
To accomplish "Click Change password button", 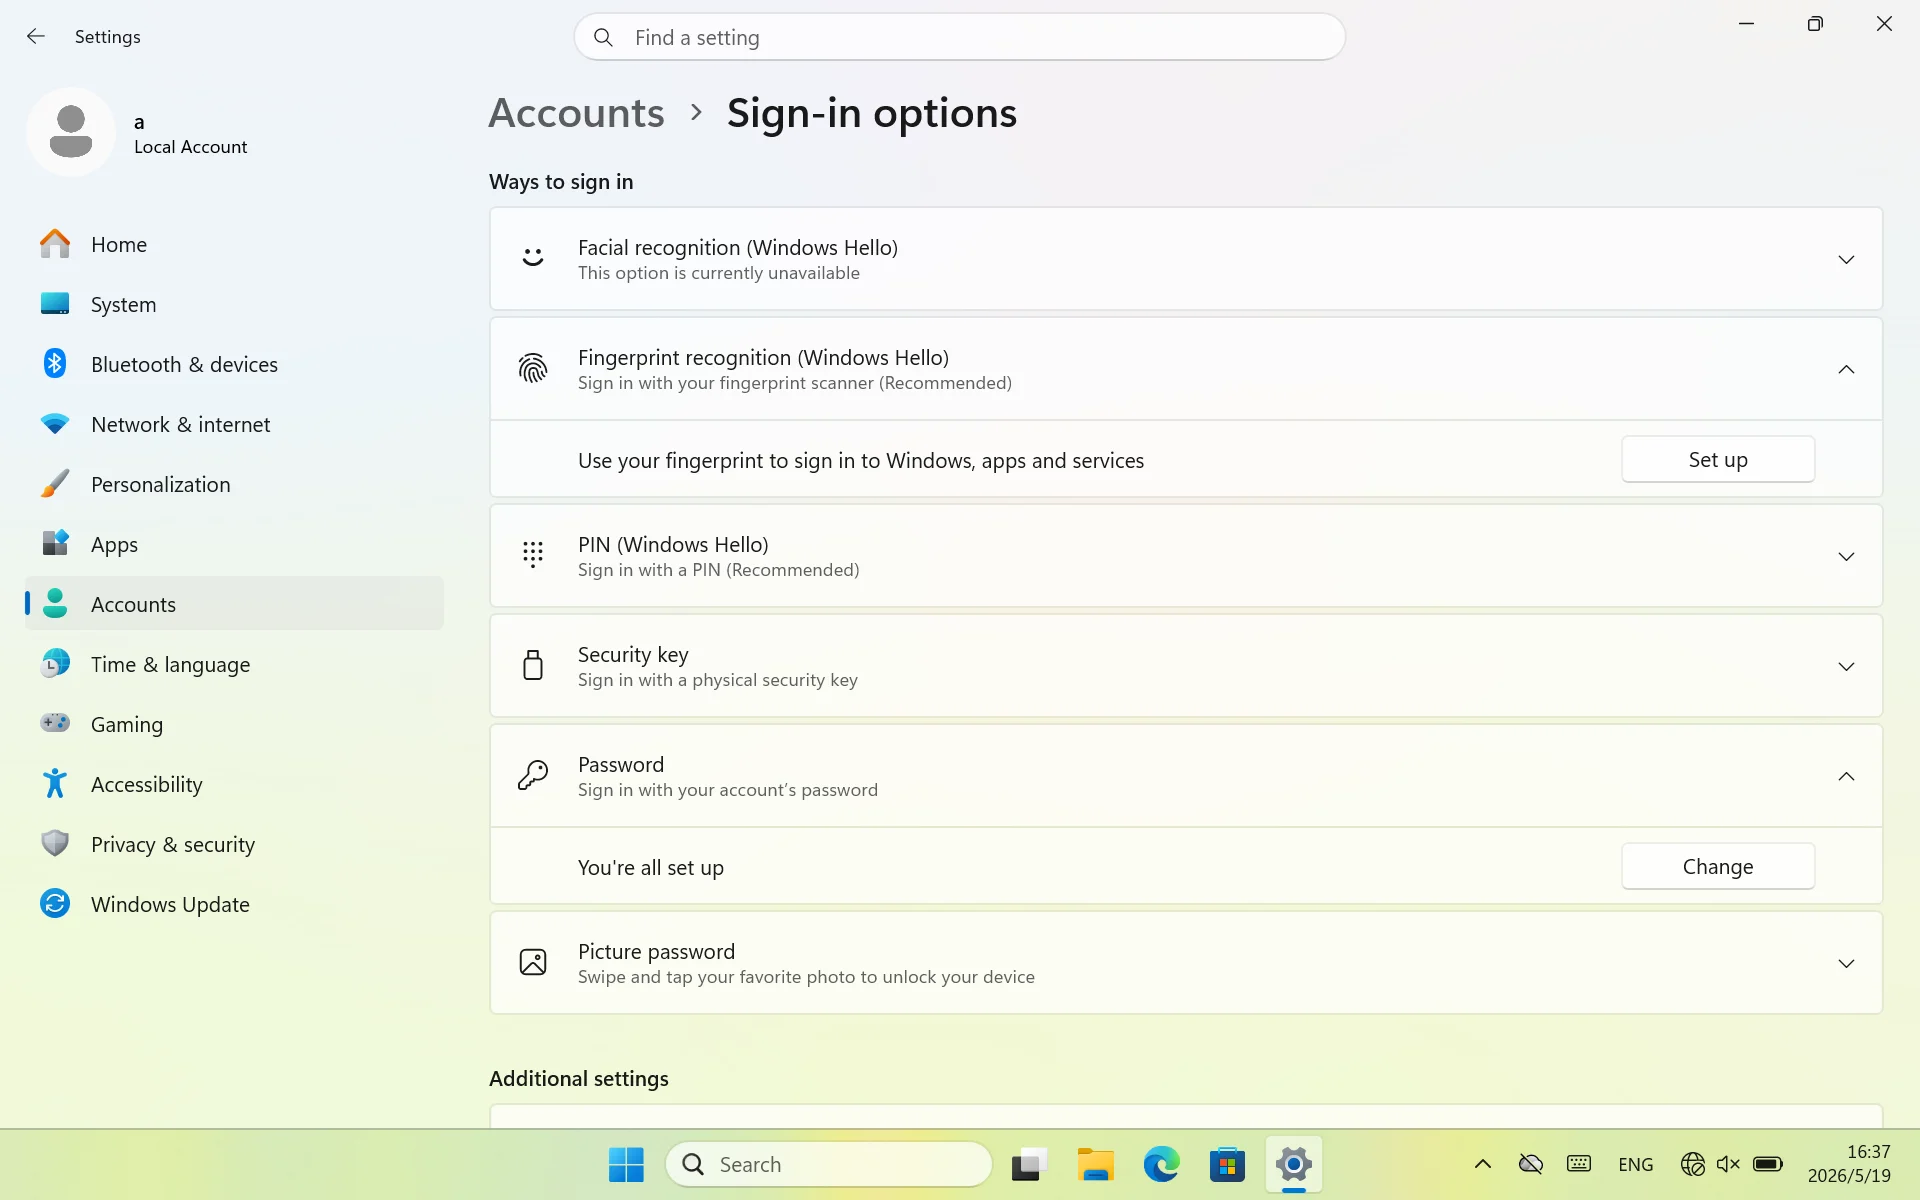I will [1718, 866].
